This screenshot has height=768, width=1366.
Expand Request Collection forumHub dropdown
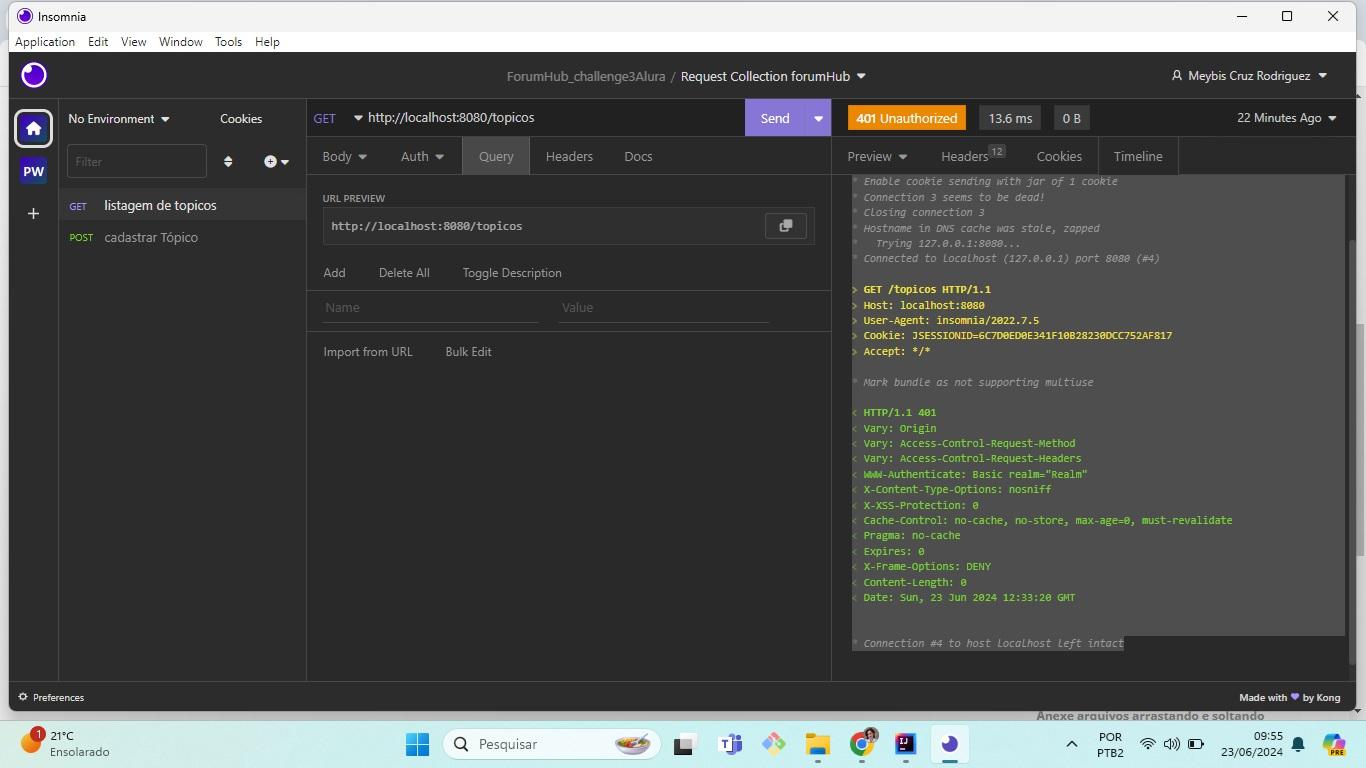pos(773,76)
